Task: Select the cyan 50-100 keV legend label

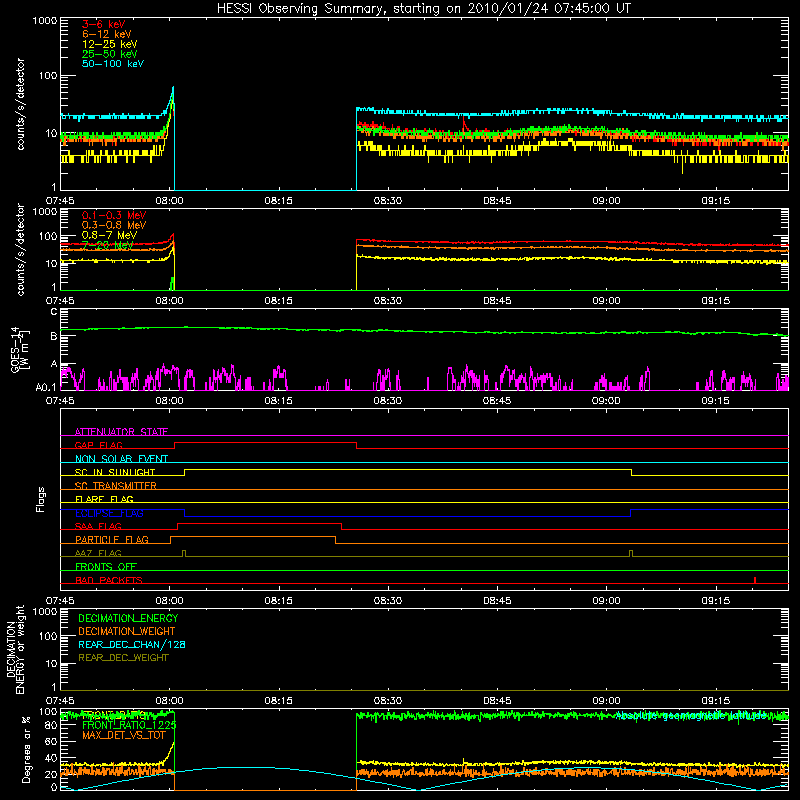Action: 113,63
